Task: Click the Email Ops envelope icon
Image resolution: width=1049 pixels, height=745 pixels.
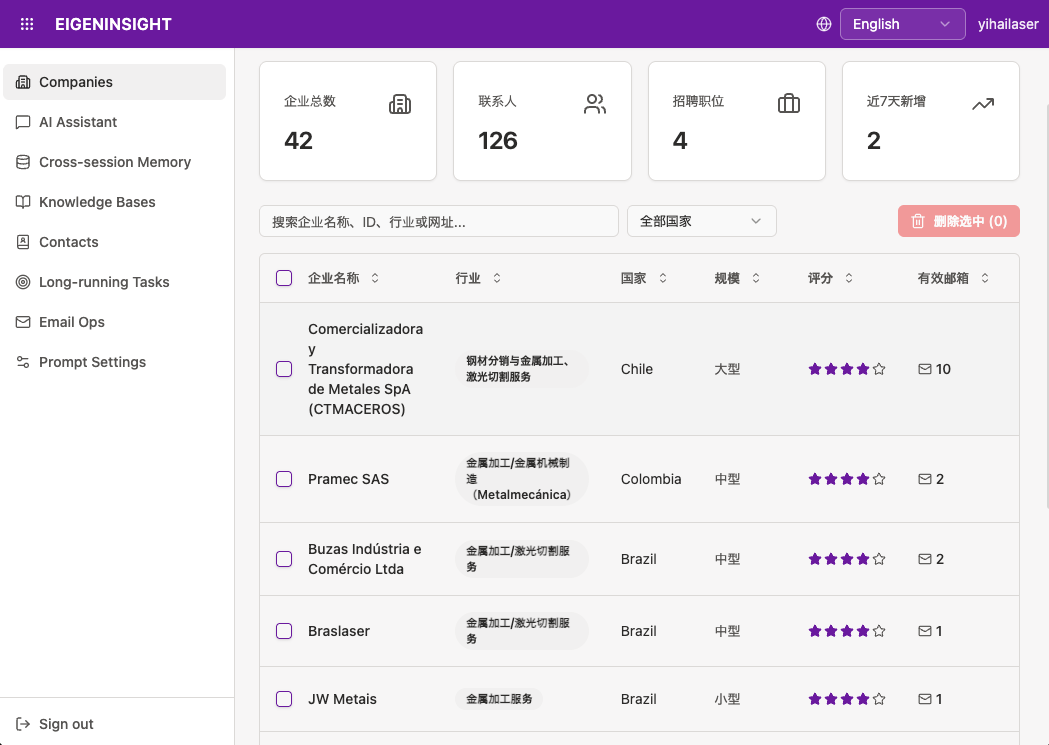Action: 23,322
